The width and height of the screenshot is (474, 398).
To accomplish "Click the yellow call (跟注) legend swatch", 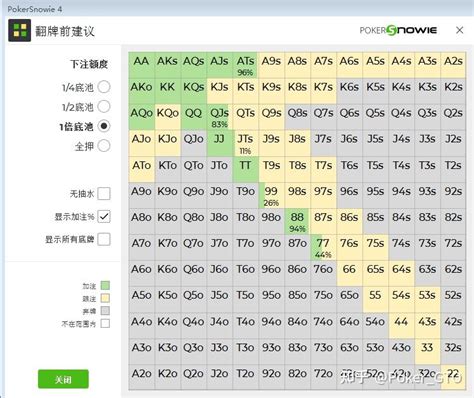I will click(105, 298).
